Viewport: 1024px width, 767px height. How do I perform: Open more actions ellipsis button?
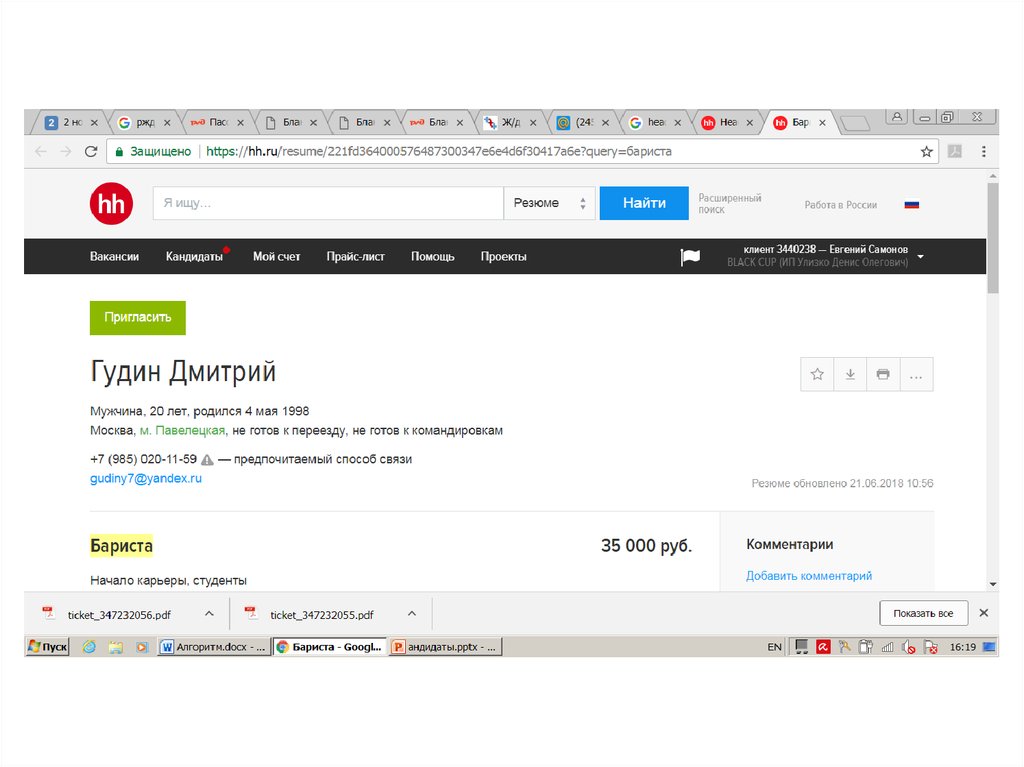click(x=916, y=374)
